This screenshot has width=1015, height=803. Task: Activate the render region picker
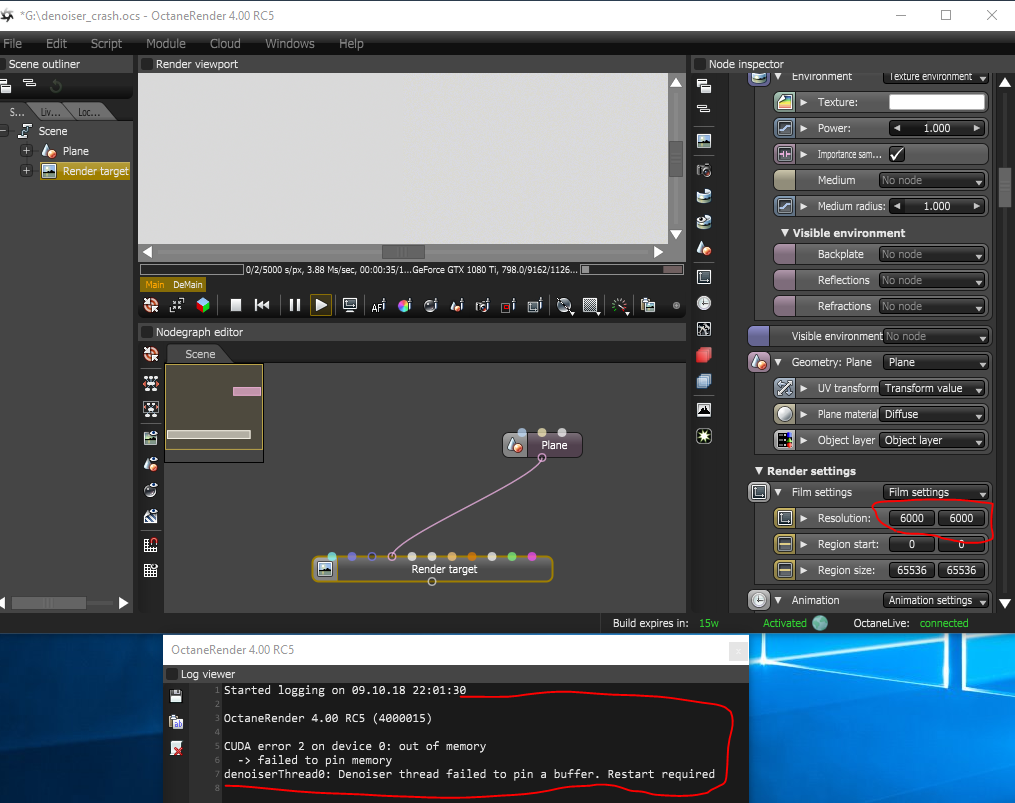(x=508, y=305)
